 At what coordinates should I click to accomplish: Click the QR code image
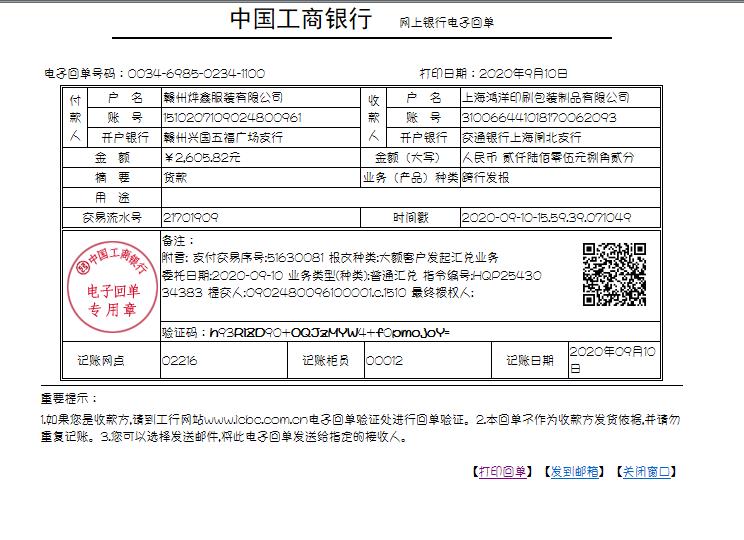tap(614, 274)
